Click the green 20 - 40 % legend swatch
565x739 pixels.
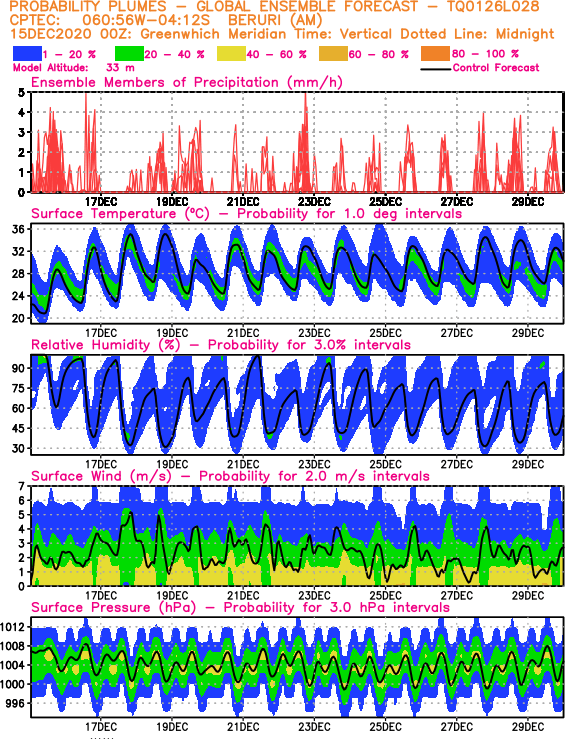click(129, 54)
